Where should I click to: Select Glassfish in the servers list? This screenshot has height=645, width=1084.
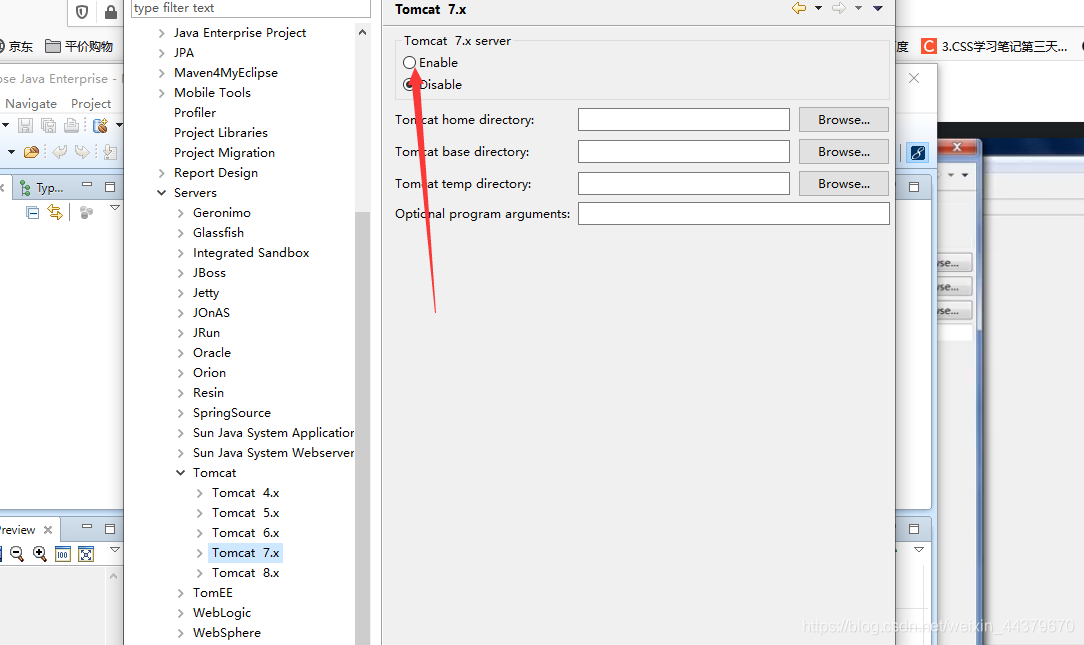[x=218, y=233]
